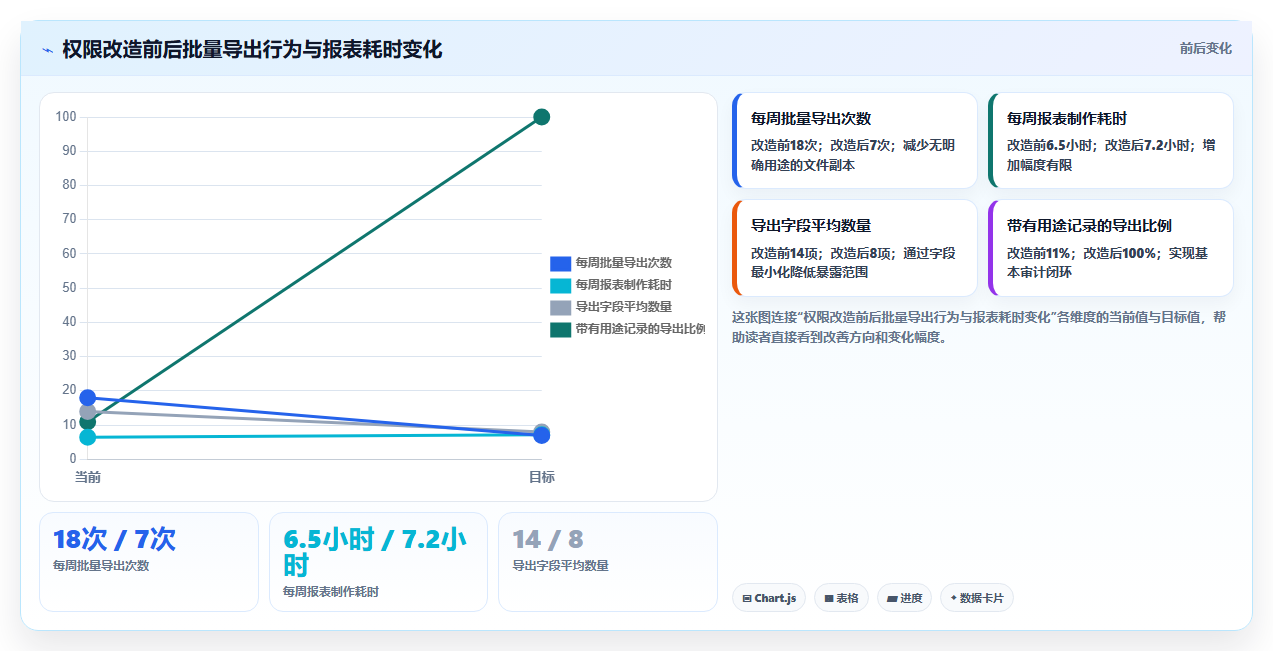Click the green data point at 100
This screenshot has width=1273, height=651.
tap(541, 117)
